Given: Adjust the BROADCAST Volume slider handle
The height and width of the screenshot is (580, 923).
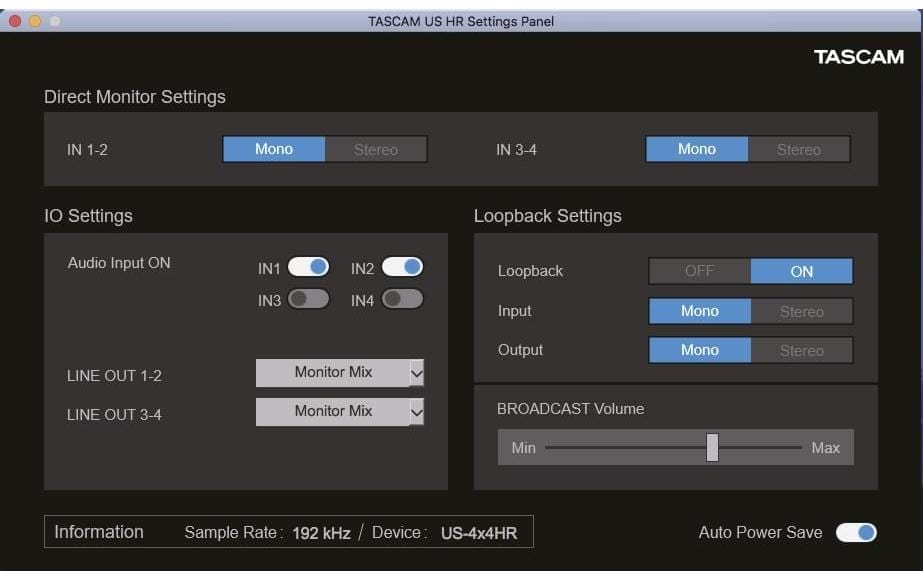Looking at the screenshot, I should [712, 447].
